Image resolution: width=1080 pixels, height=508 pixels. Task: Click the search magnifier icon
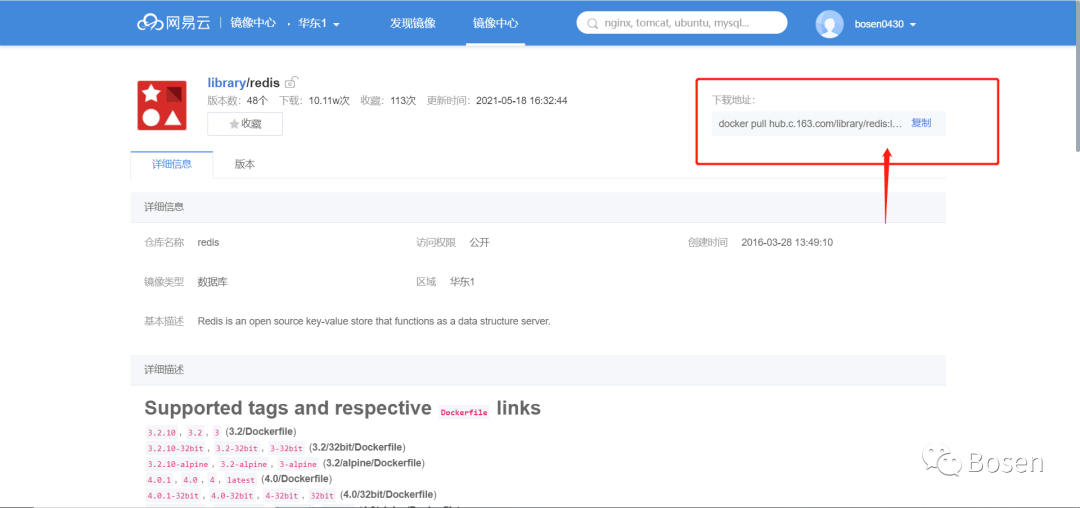coord(592,23)
